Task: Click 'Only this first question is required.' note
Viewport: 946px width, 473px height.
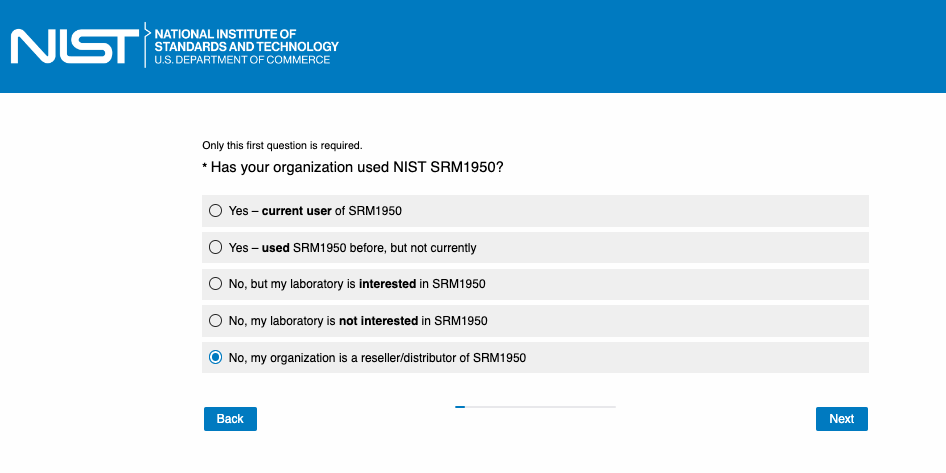Action: click(x=282, y=145)
